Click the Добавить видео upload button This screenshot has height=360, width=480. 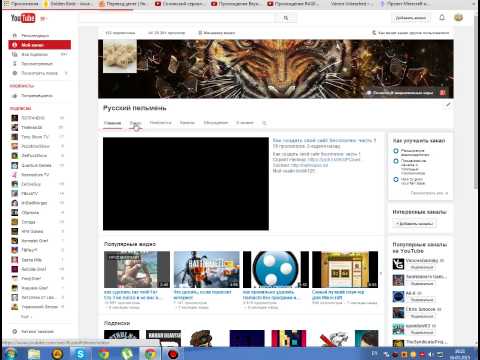pos(411,18)
